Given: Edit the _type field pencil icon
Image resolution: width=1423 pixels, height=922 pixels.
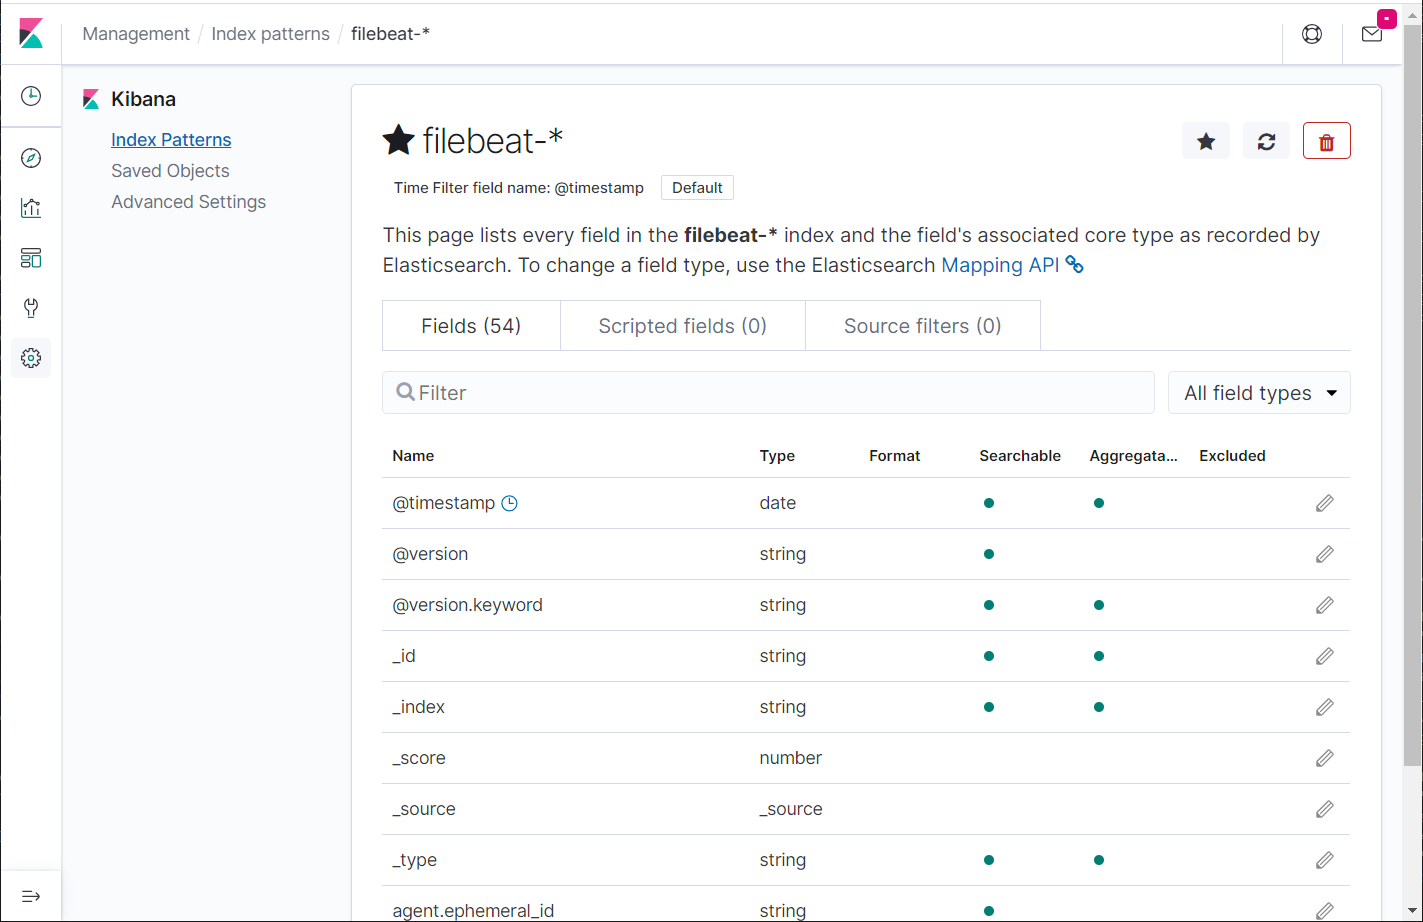Looking at the screenshot, I should point(1325,860).
